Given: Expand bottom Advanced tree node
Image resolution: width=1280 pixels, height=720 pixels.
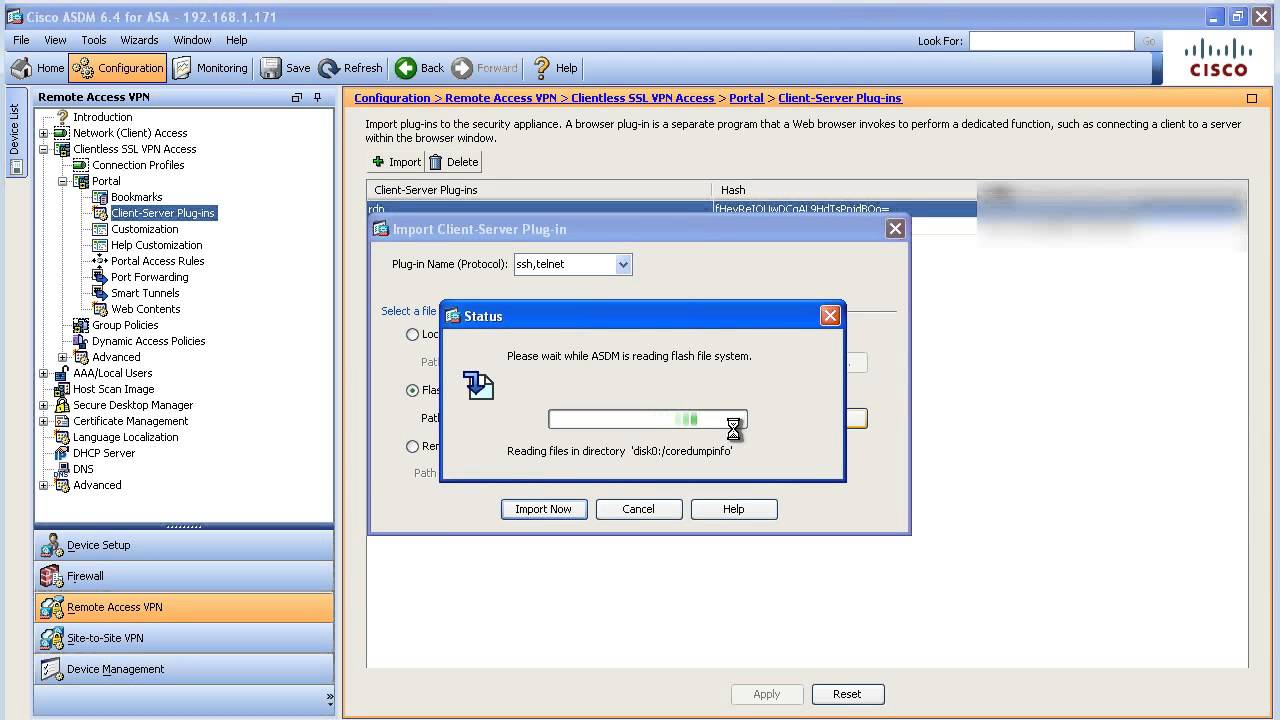Looking at the screenshot, I should (x=43, y=485).
